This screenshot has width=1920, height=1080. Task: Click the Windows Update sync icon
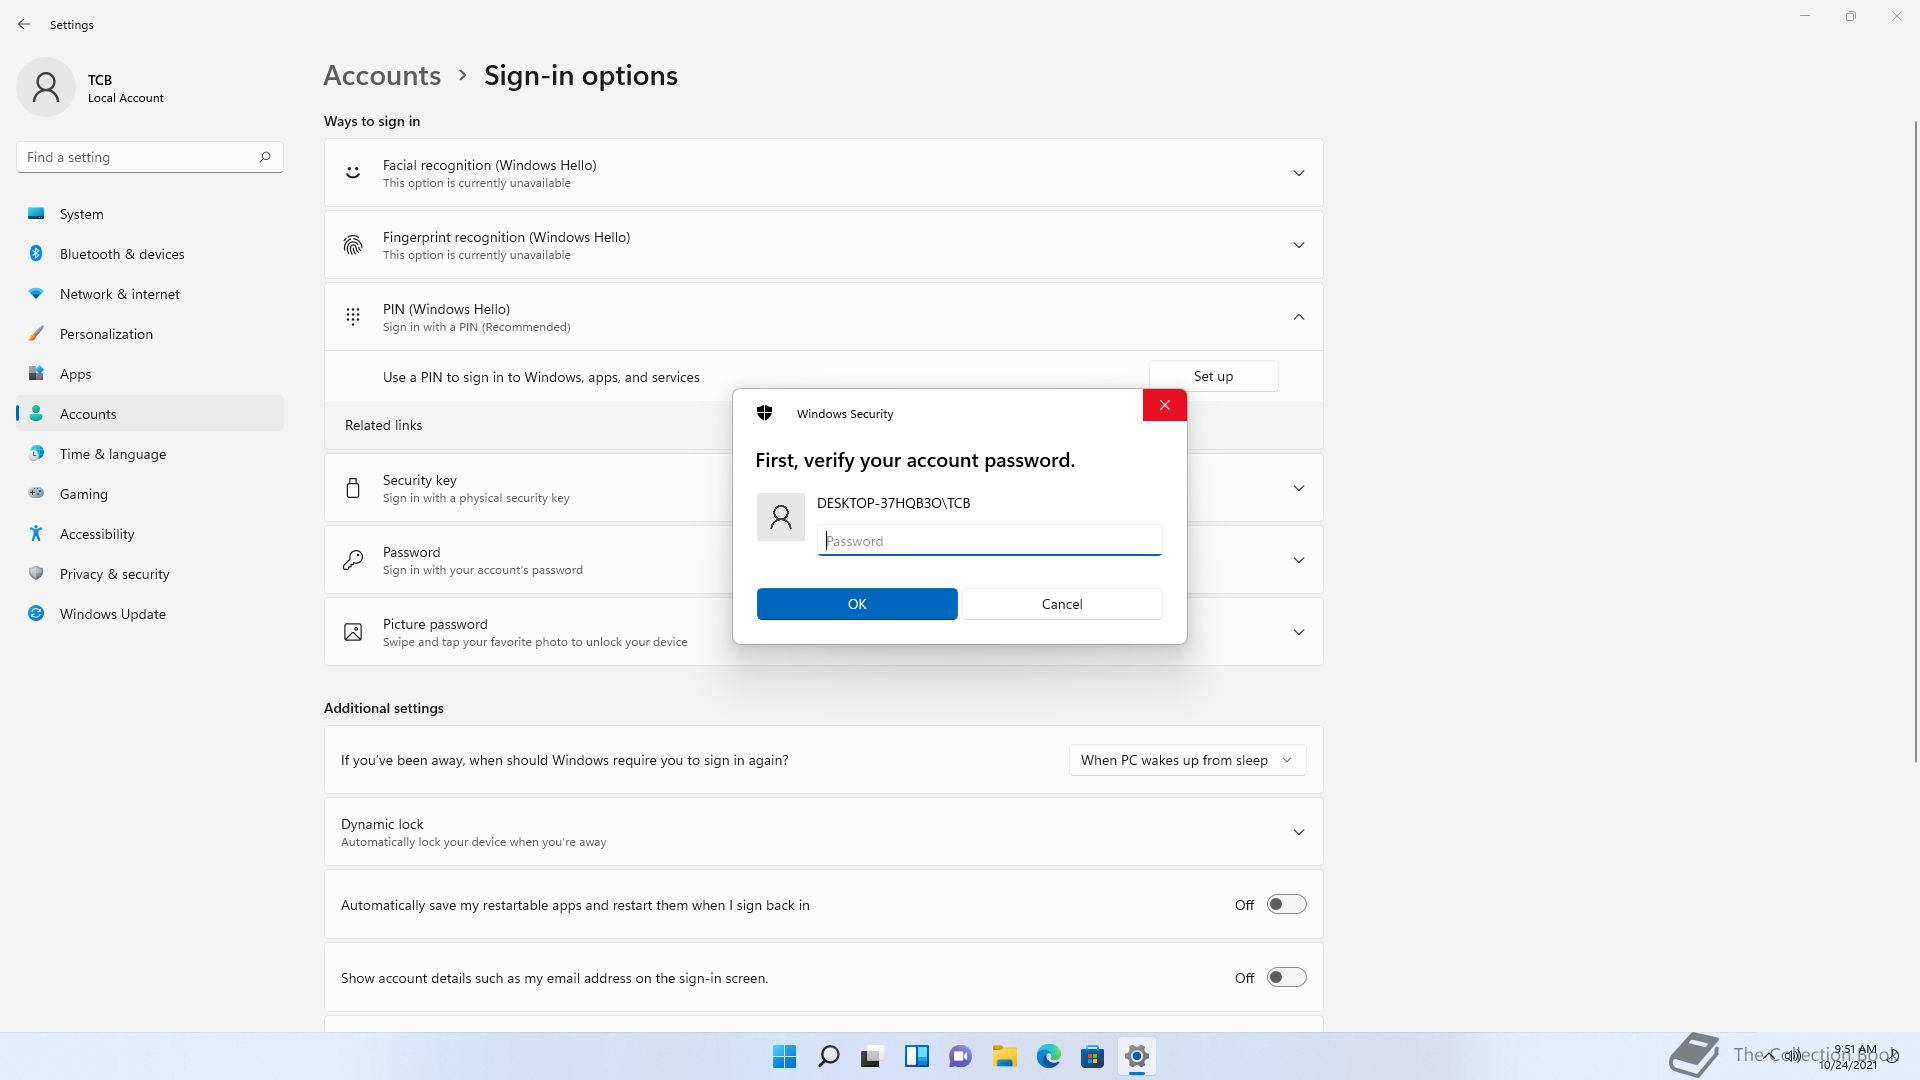(36, 614)
